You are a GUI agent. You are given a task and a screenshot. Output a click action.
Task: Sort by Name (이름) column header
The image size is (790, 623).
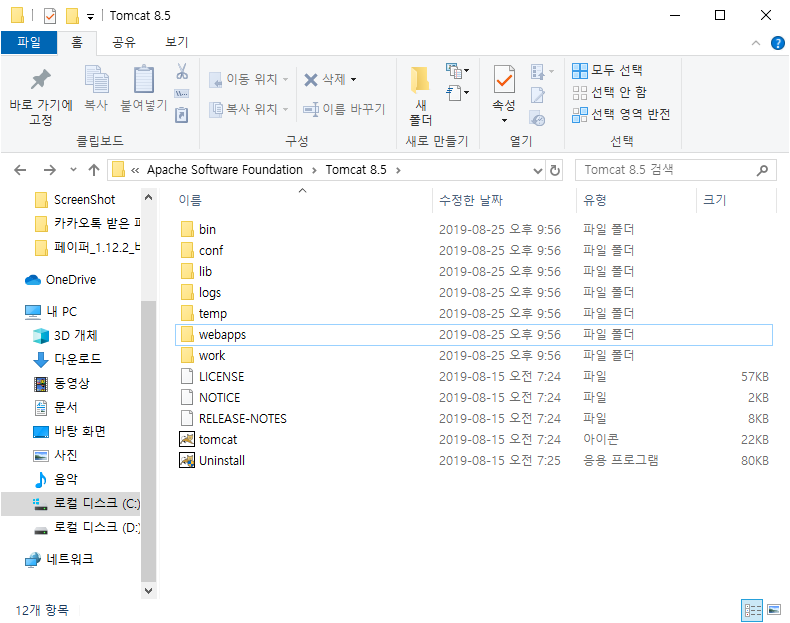[x=190, y=200]
